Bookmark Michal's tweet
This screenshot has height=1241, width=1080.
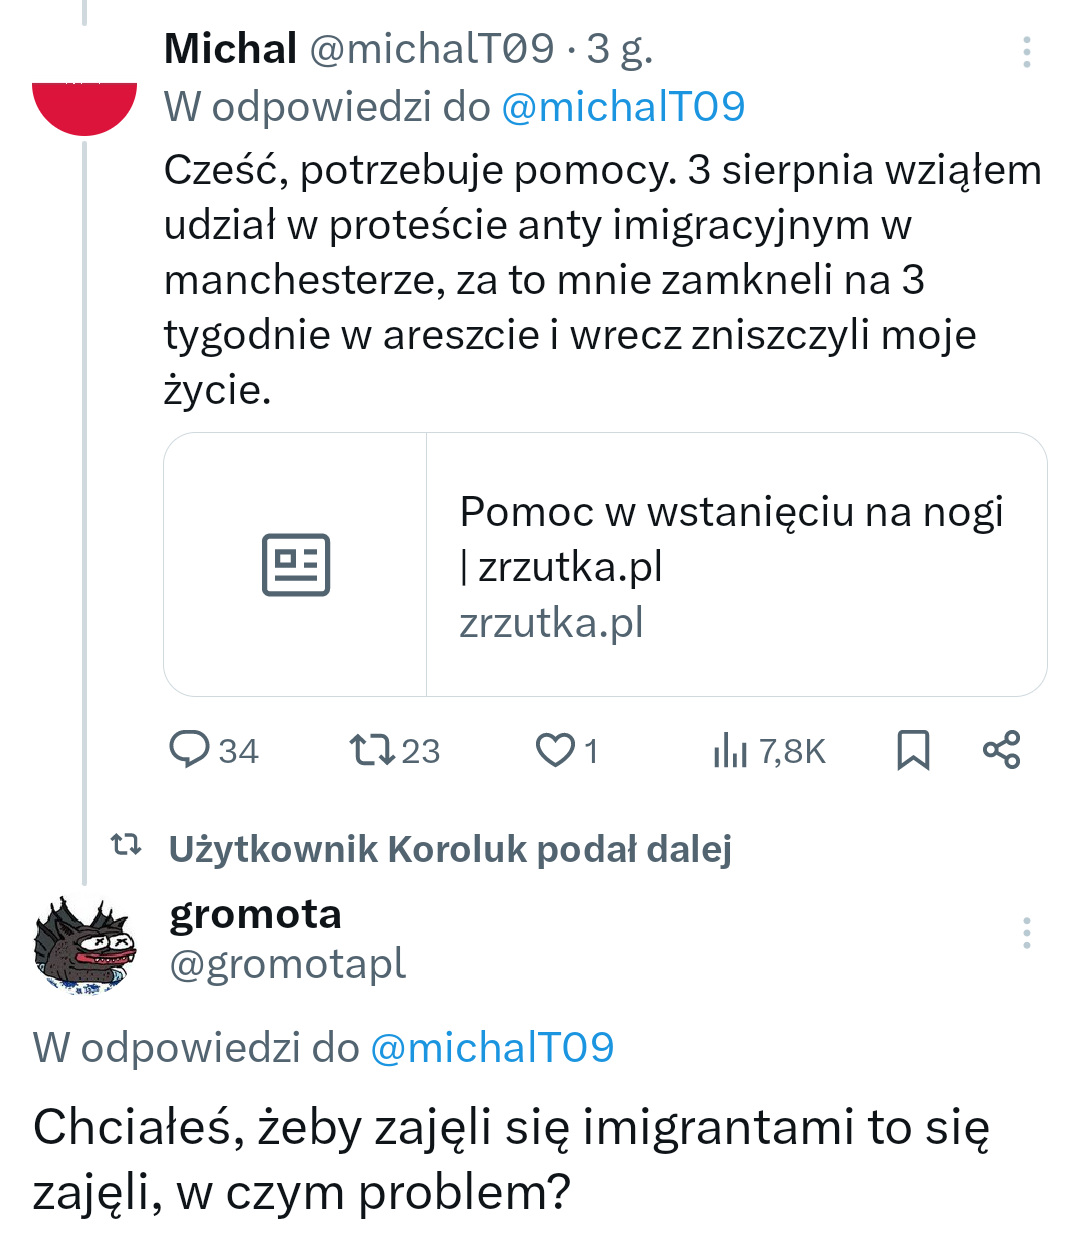(x=913, y=750)
